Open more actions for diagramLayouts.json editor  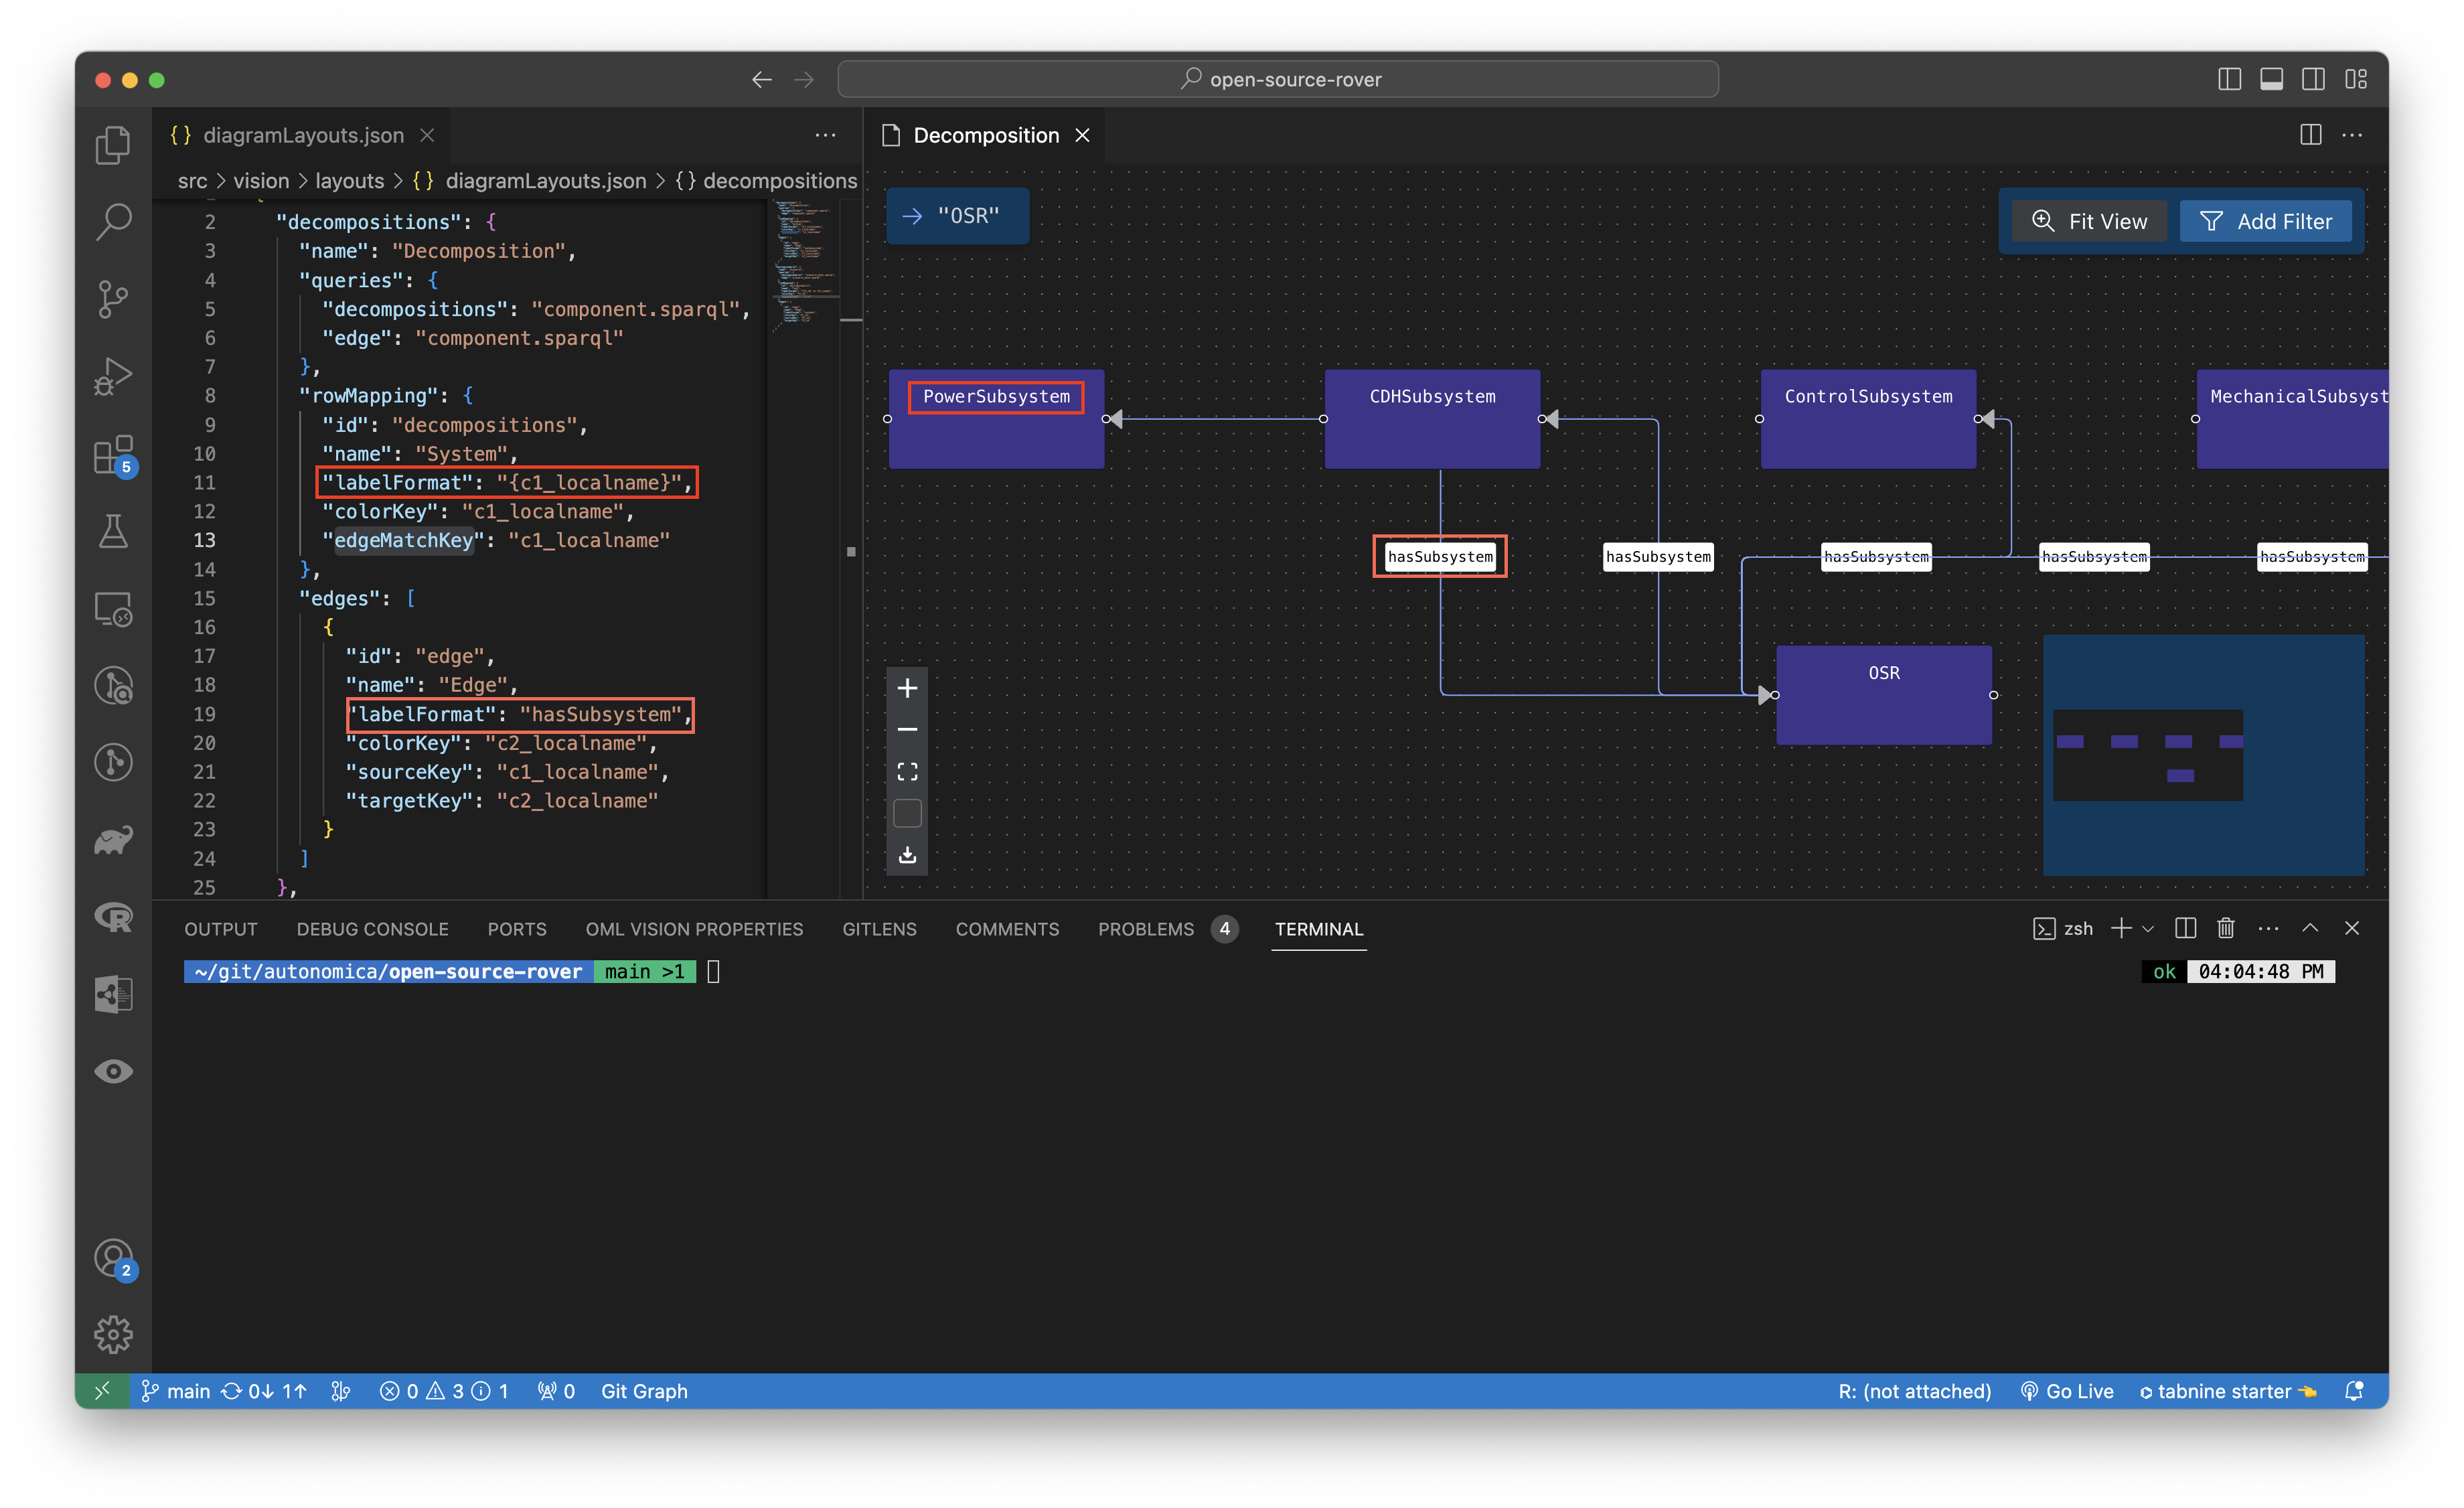[825, 135]
